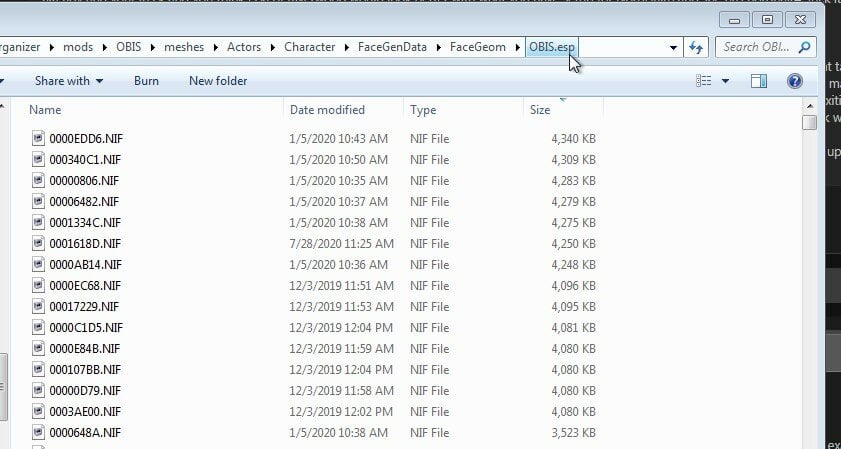The height and width of the screenshot is (449, 841).
Task: Sort files by the Name column
Action: (x=45, y=110)
